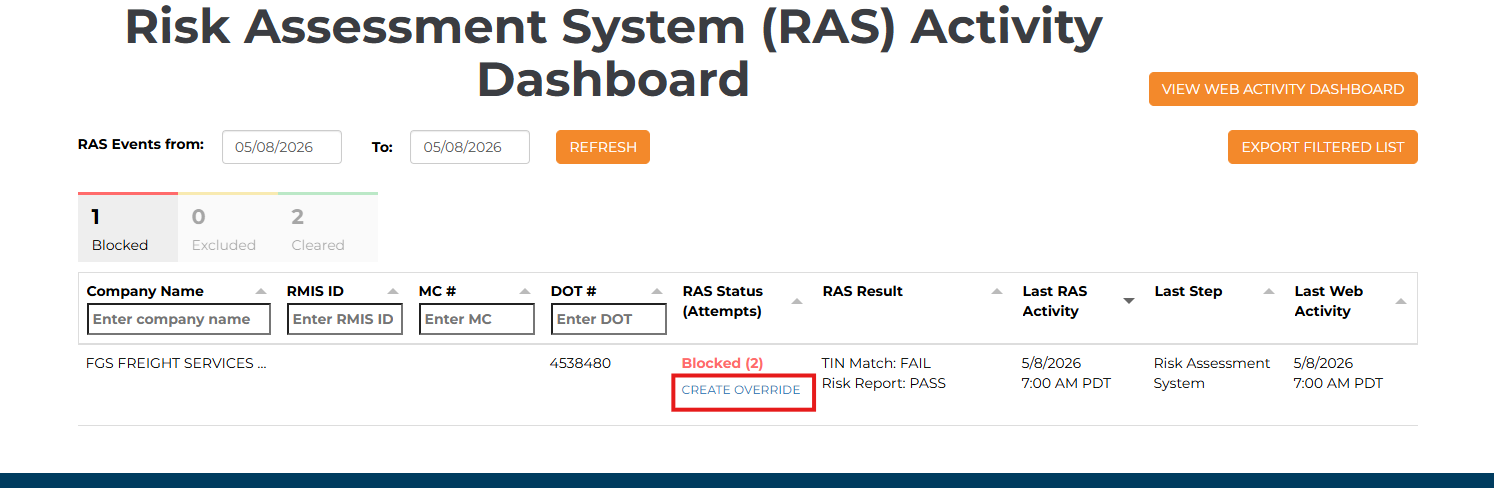1494x488 pixels.
Task: Switch to the Excluded tab
Action: coord(228,229)
